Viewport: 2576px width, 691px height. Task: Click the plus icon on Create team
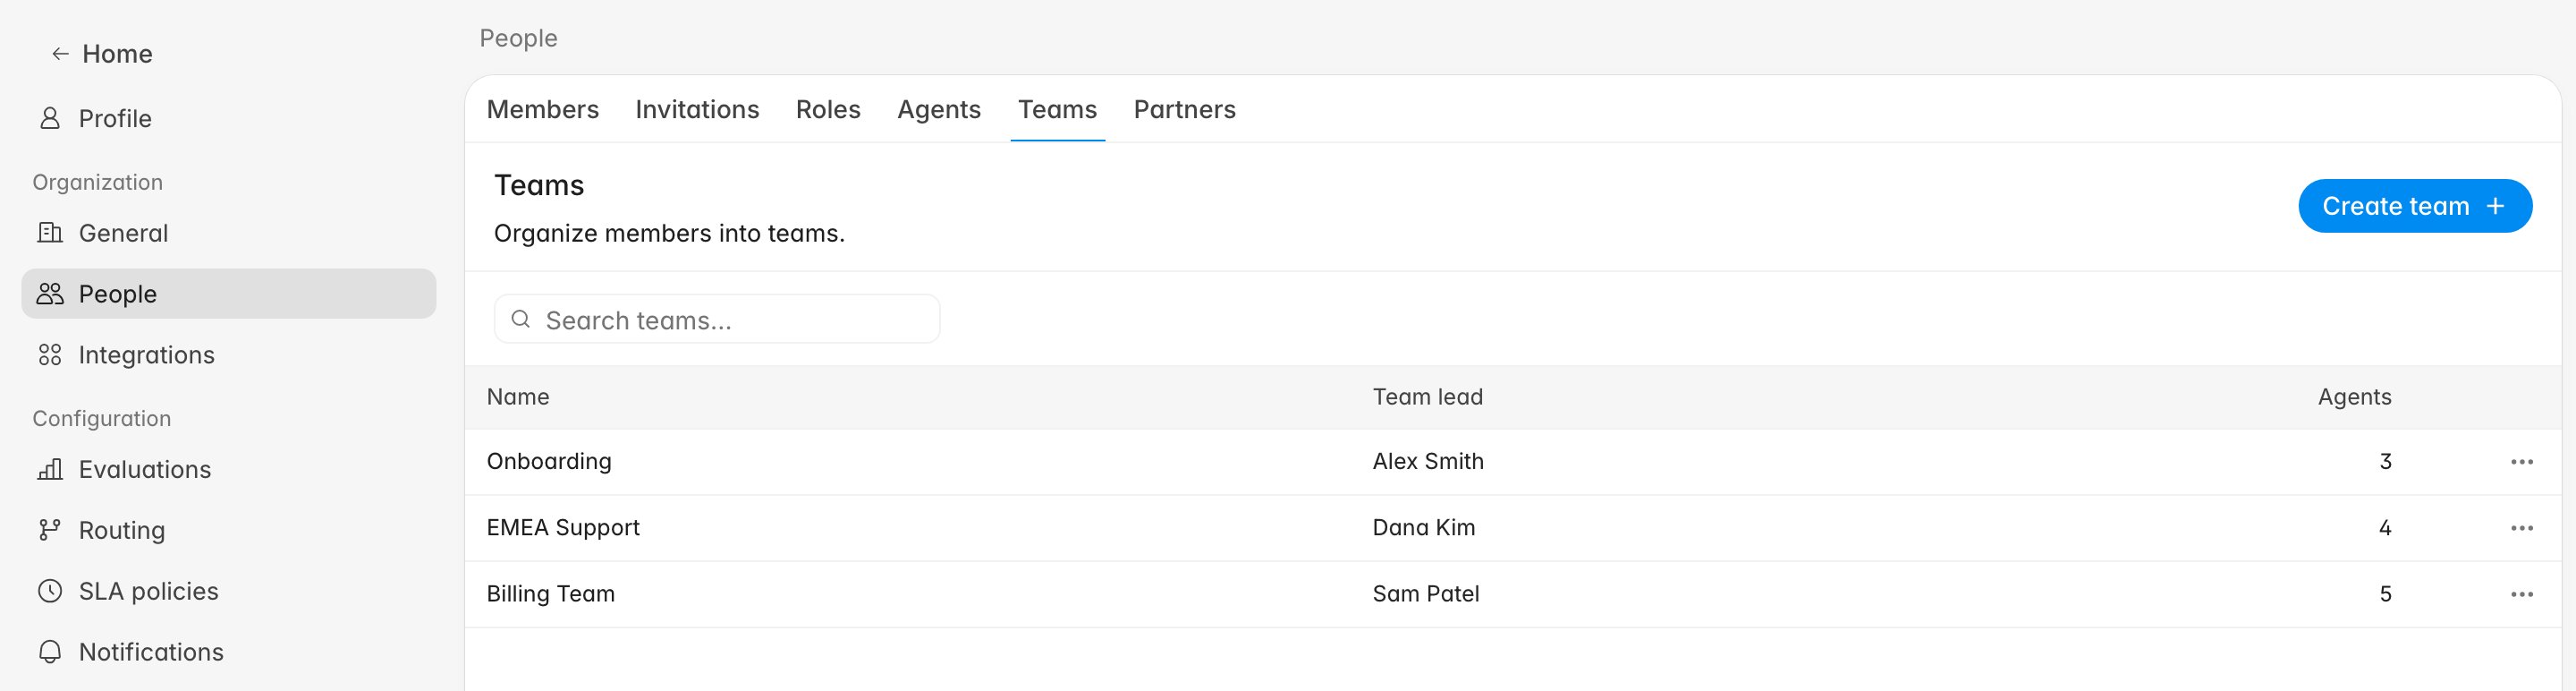pos(2495,206)
